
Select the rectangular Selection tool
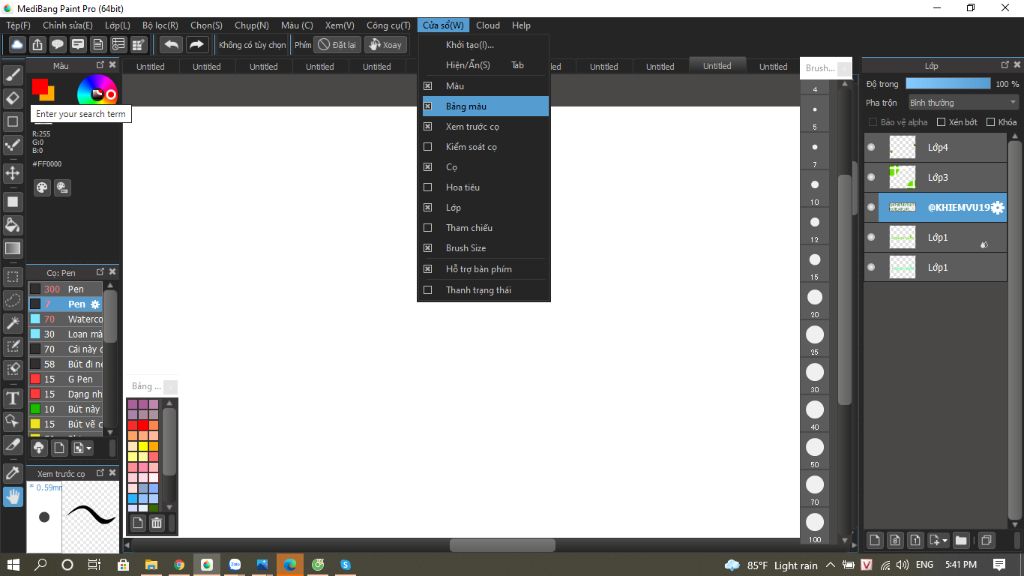(x=12, y=277)
